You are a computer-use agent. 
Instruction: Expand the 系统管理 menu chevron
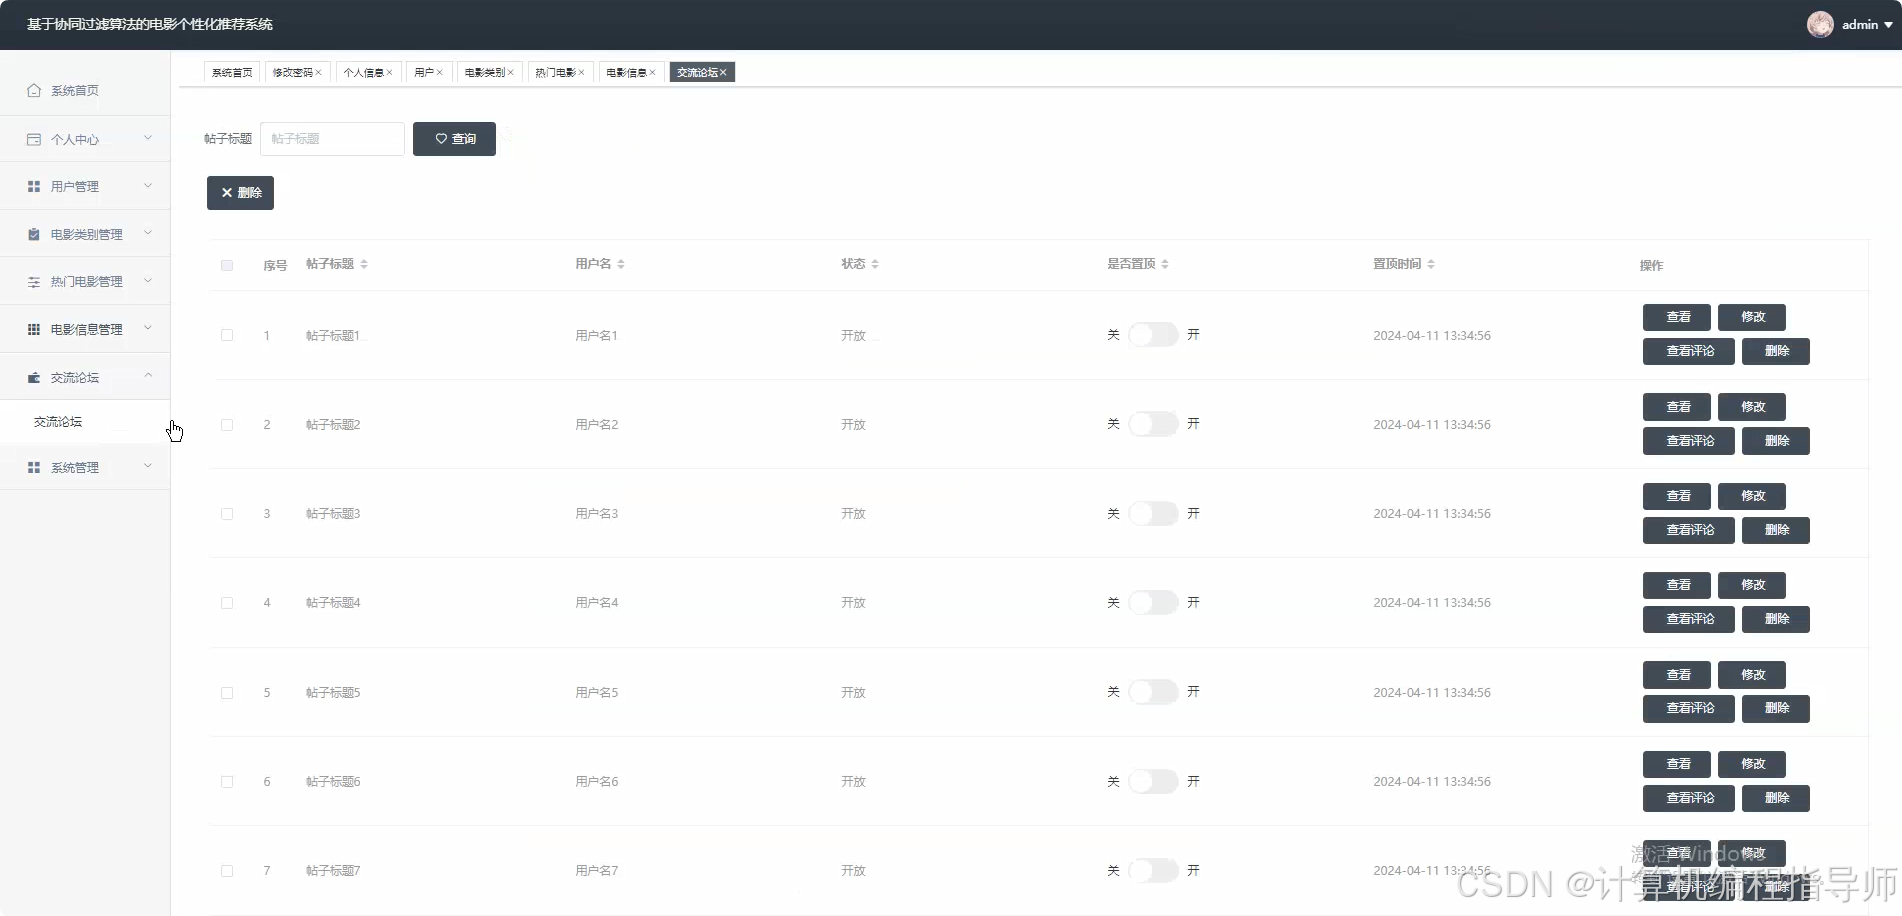148,466
